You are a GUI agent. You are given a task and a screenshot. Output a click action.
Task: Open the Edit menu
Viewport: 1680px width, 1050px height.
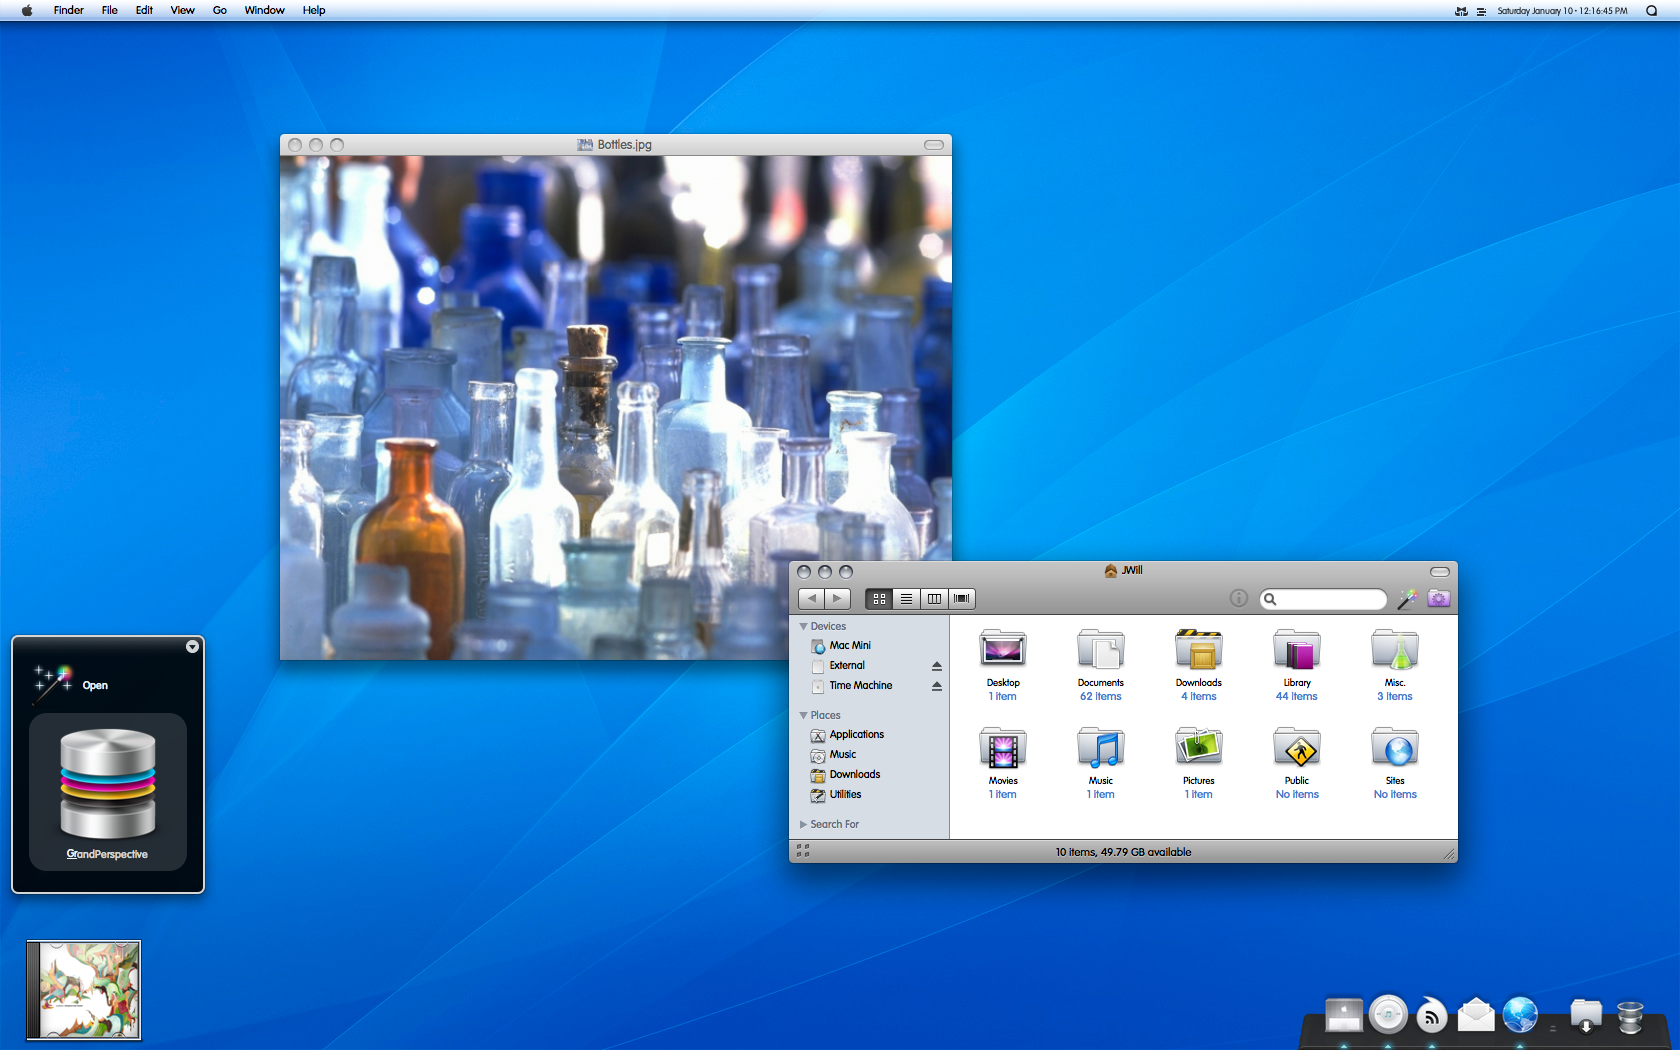[144, 10]
